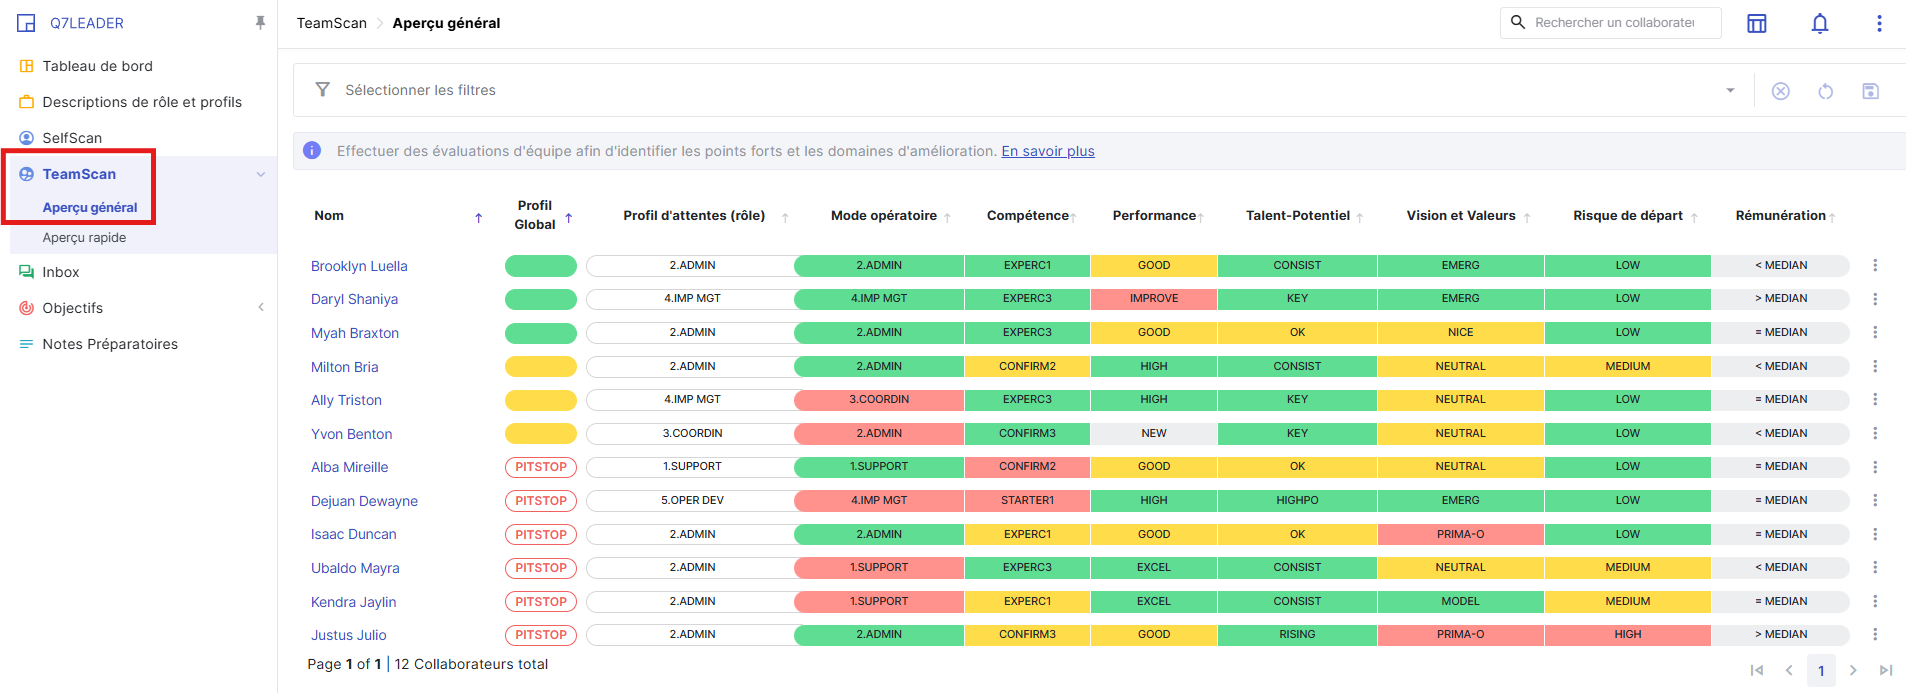Viewport: 1906px width, 693px height.
Task: Click the En savoir plus link
Action: (1047, 151)
